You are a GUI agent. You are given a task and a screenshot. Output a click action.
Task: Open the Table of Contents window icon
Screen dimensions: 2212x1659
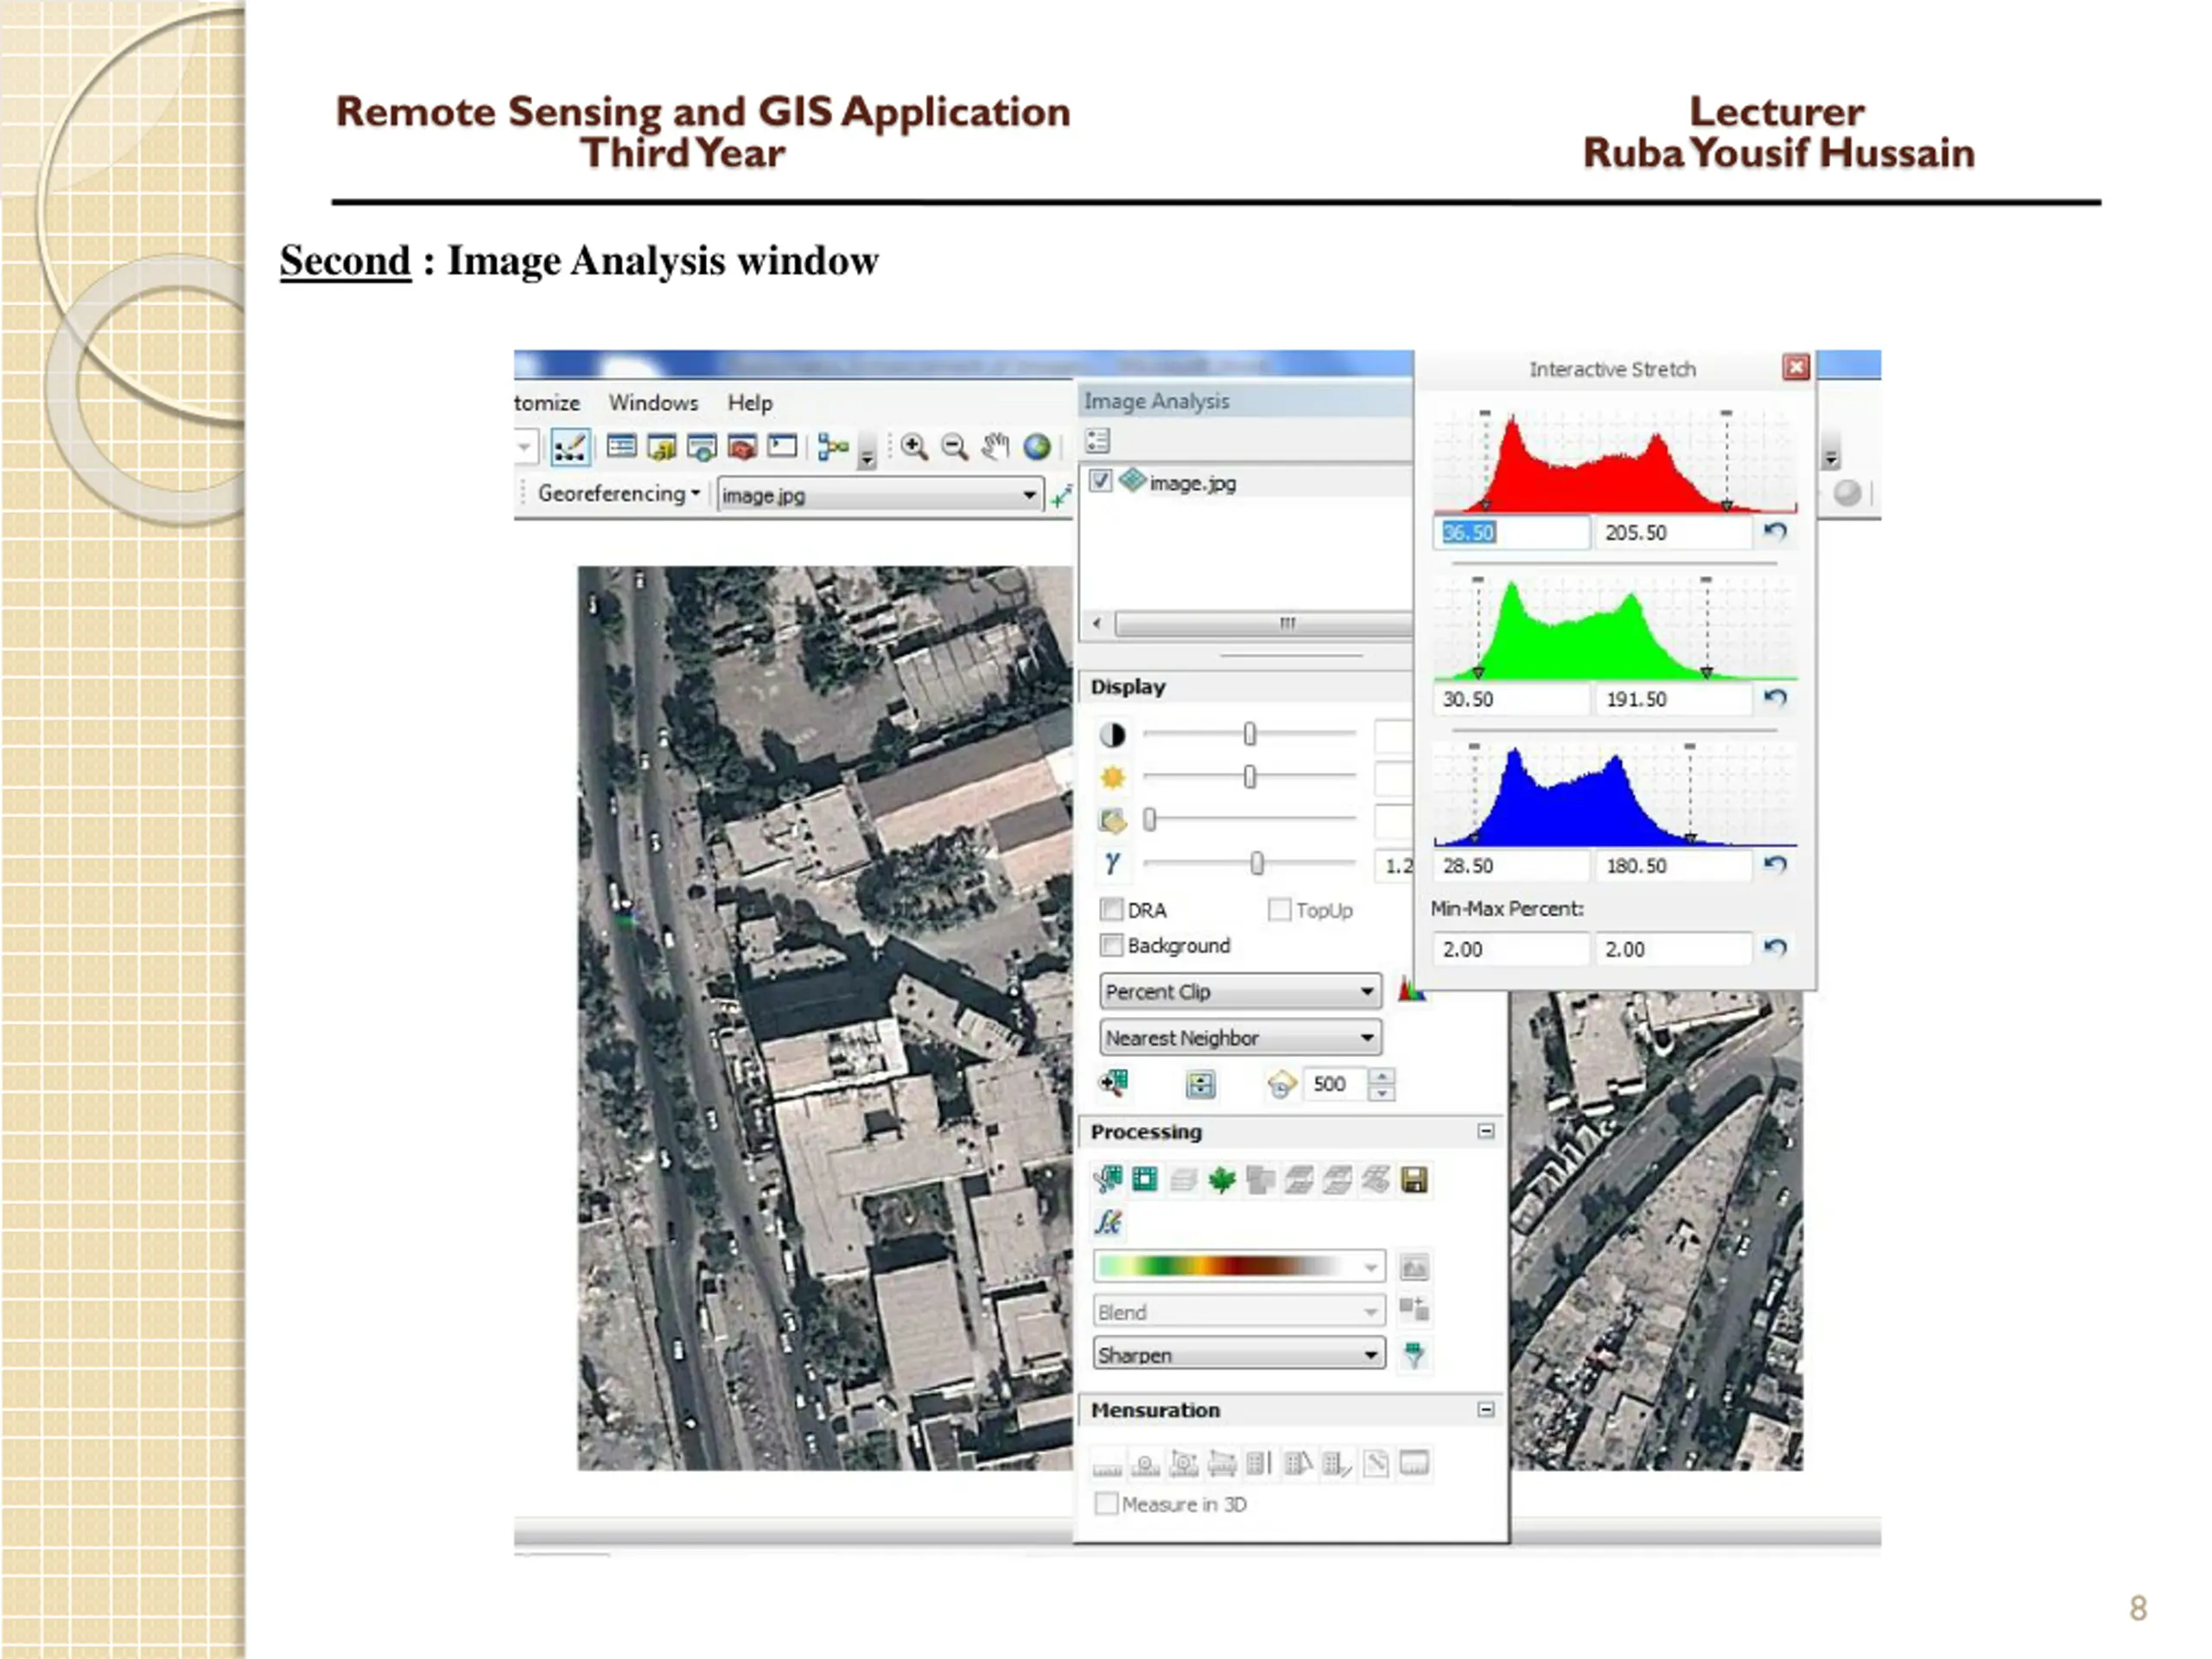pyautogui.click(x=621, y=446)
